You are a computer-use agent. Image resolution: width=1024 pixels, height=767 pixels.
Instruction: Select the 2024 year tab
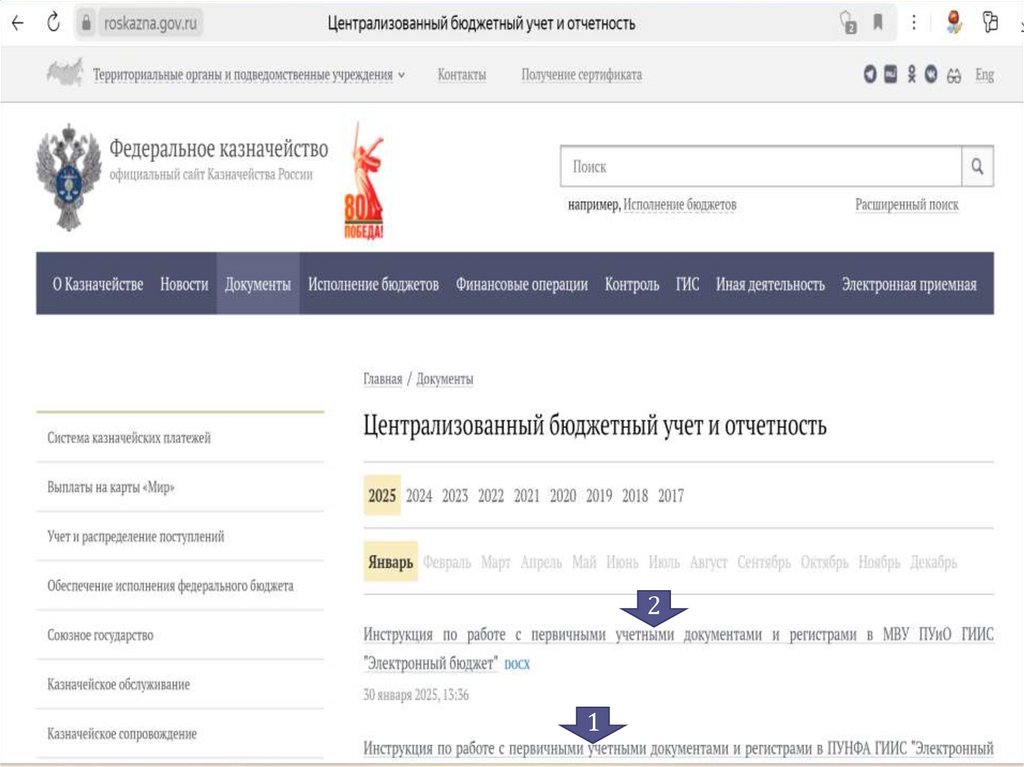[419, 496]
